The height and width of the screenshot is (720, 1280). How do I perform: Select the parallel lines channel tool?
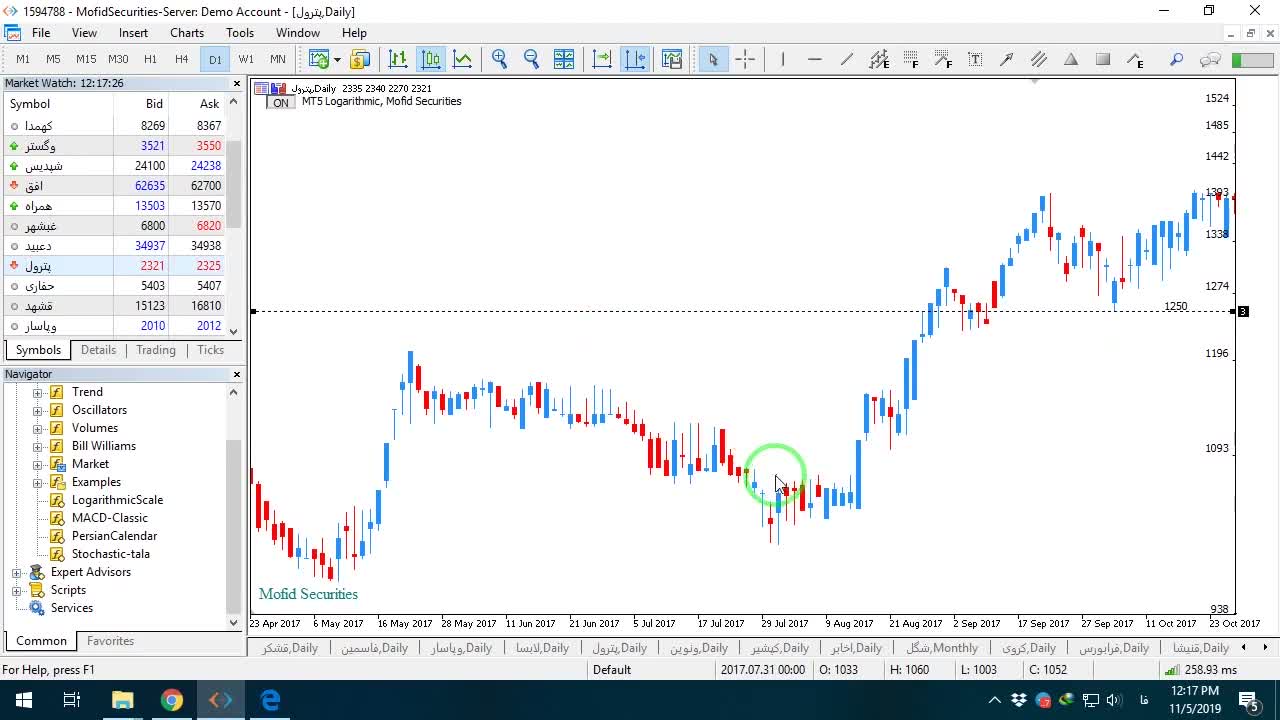pyautogui.click(x=1039, y=59)
